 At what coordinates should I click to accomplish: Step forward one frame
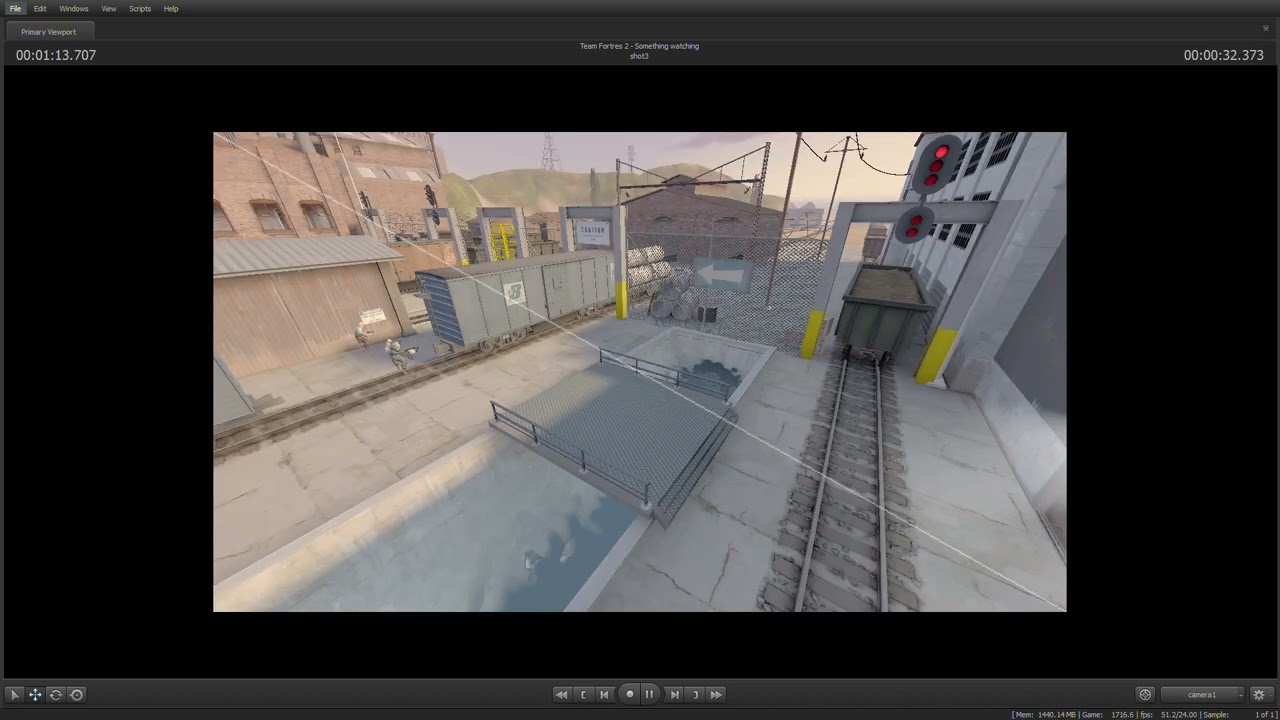pyautogui.click(x=674, y=694)
